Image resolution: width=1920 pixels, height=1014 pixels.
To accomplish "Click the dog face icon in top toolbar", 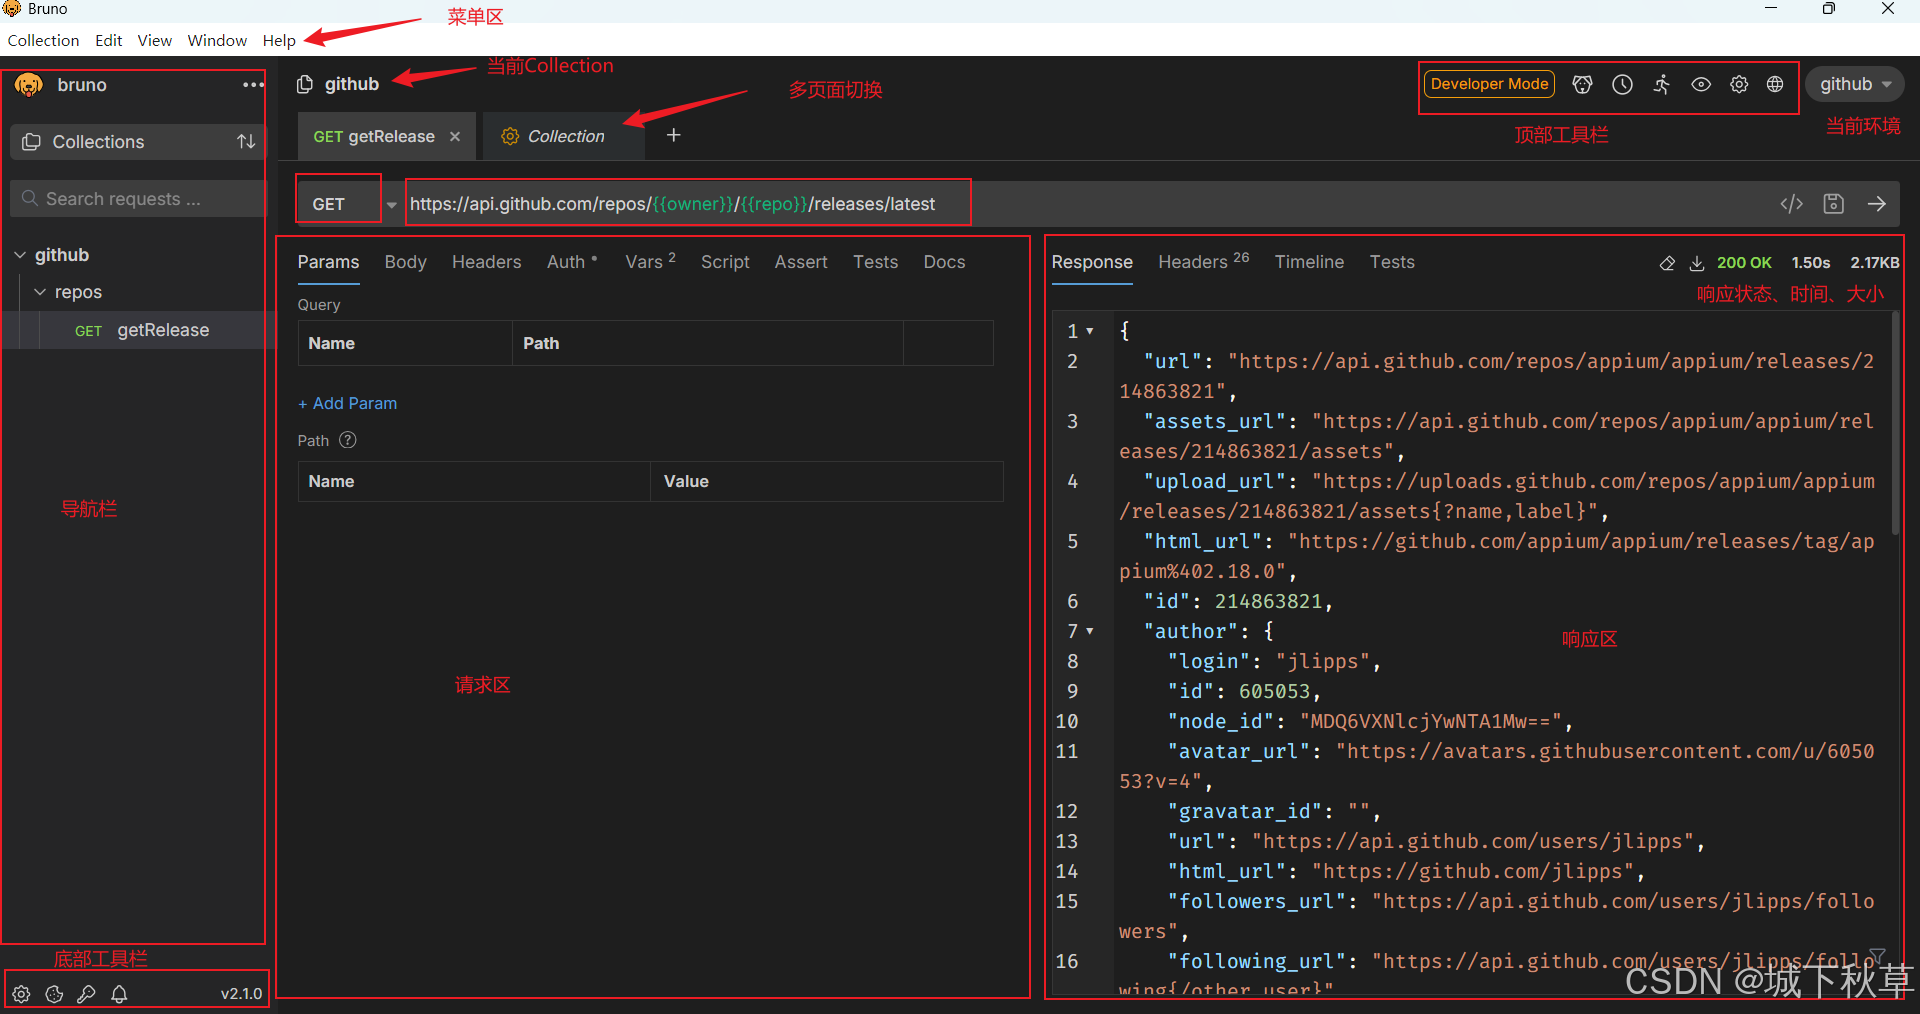I will (1582, 85).
